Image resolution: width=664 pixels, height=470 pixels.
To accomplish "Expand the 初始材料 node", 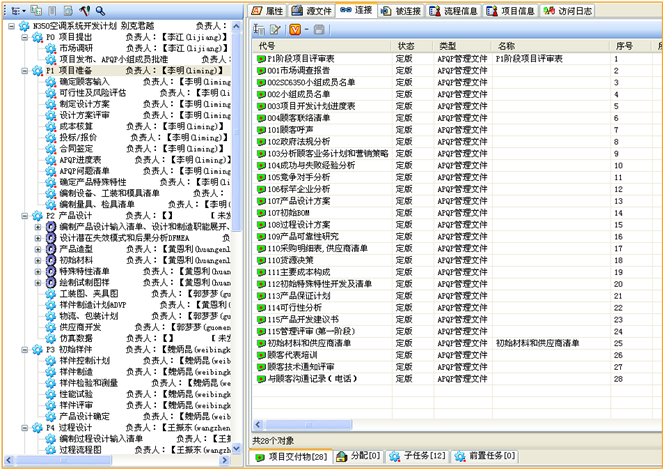I will 38,260.
